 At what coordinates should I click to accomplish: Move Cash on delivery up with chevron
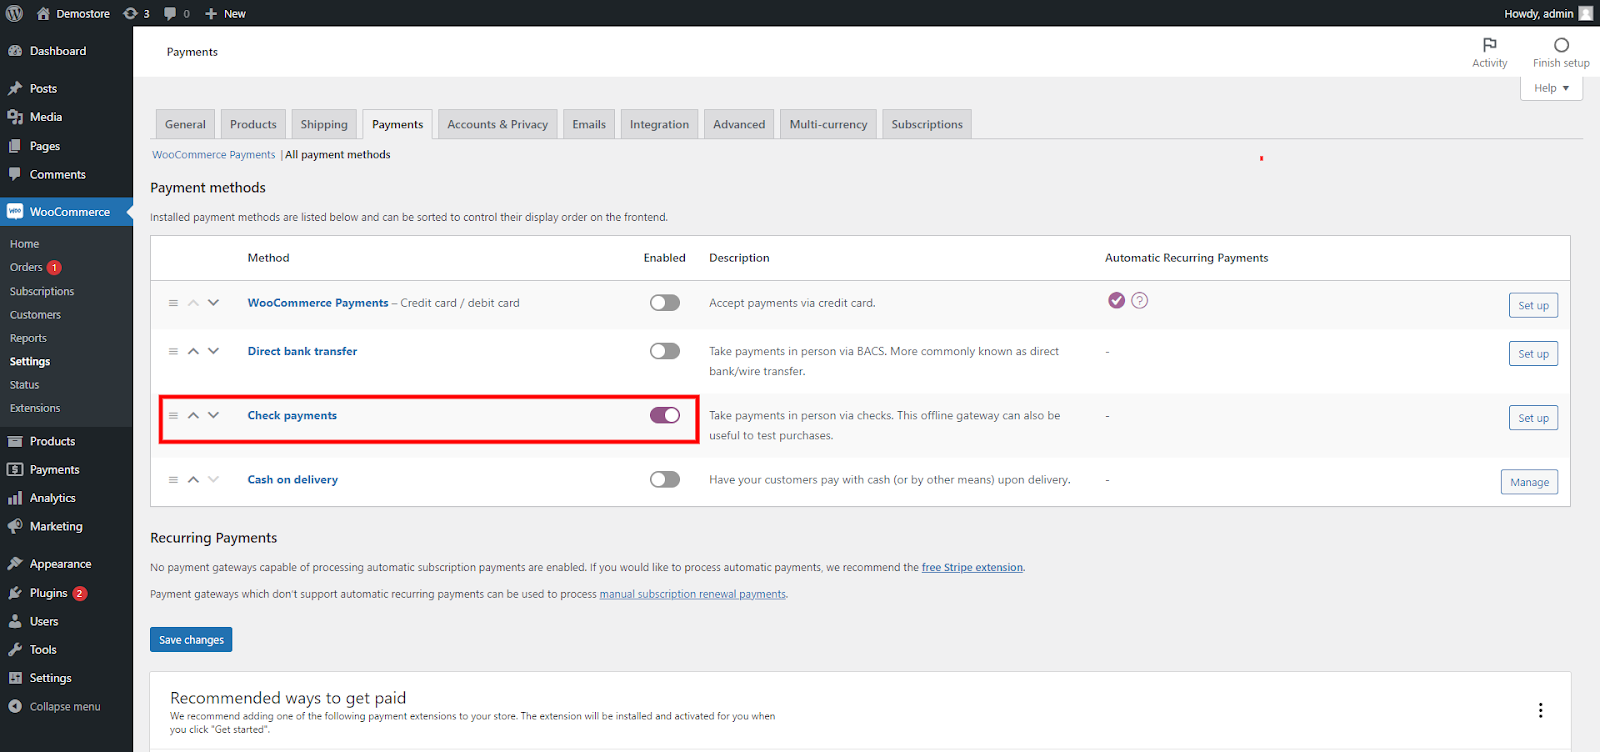click(x=193, y=480)
